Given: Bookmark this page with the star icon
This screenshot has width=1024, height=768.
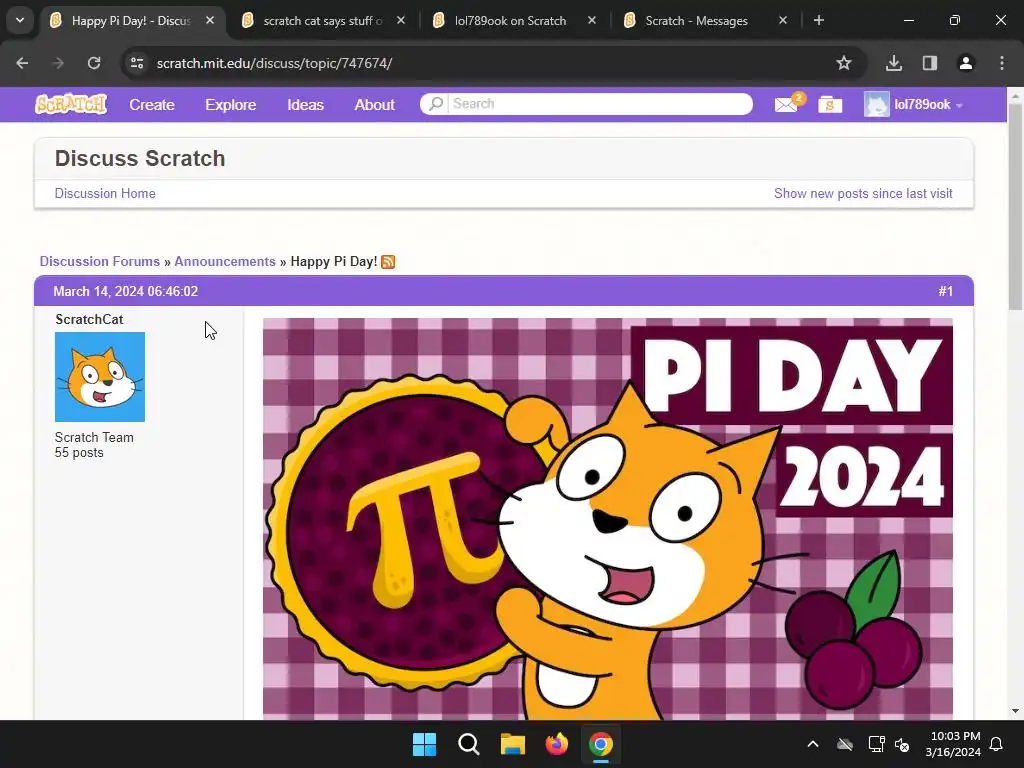Looking at the screenshot, I should click(x=844, y=63).
